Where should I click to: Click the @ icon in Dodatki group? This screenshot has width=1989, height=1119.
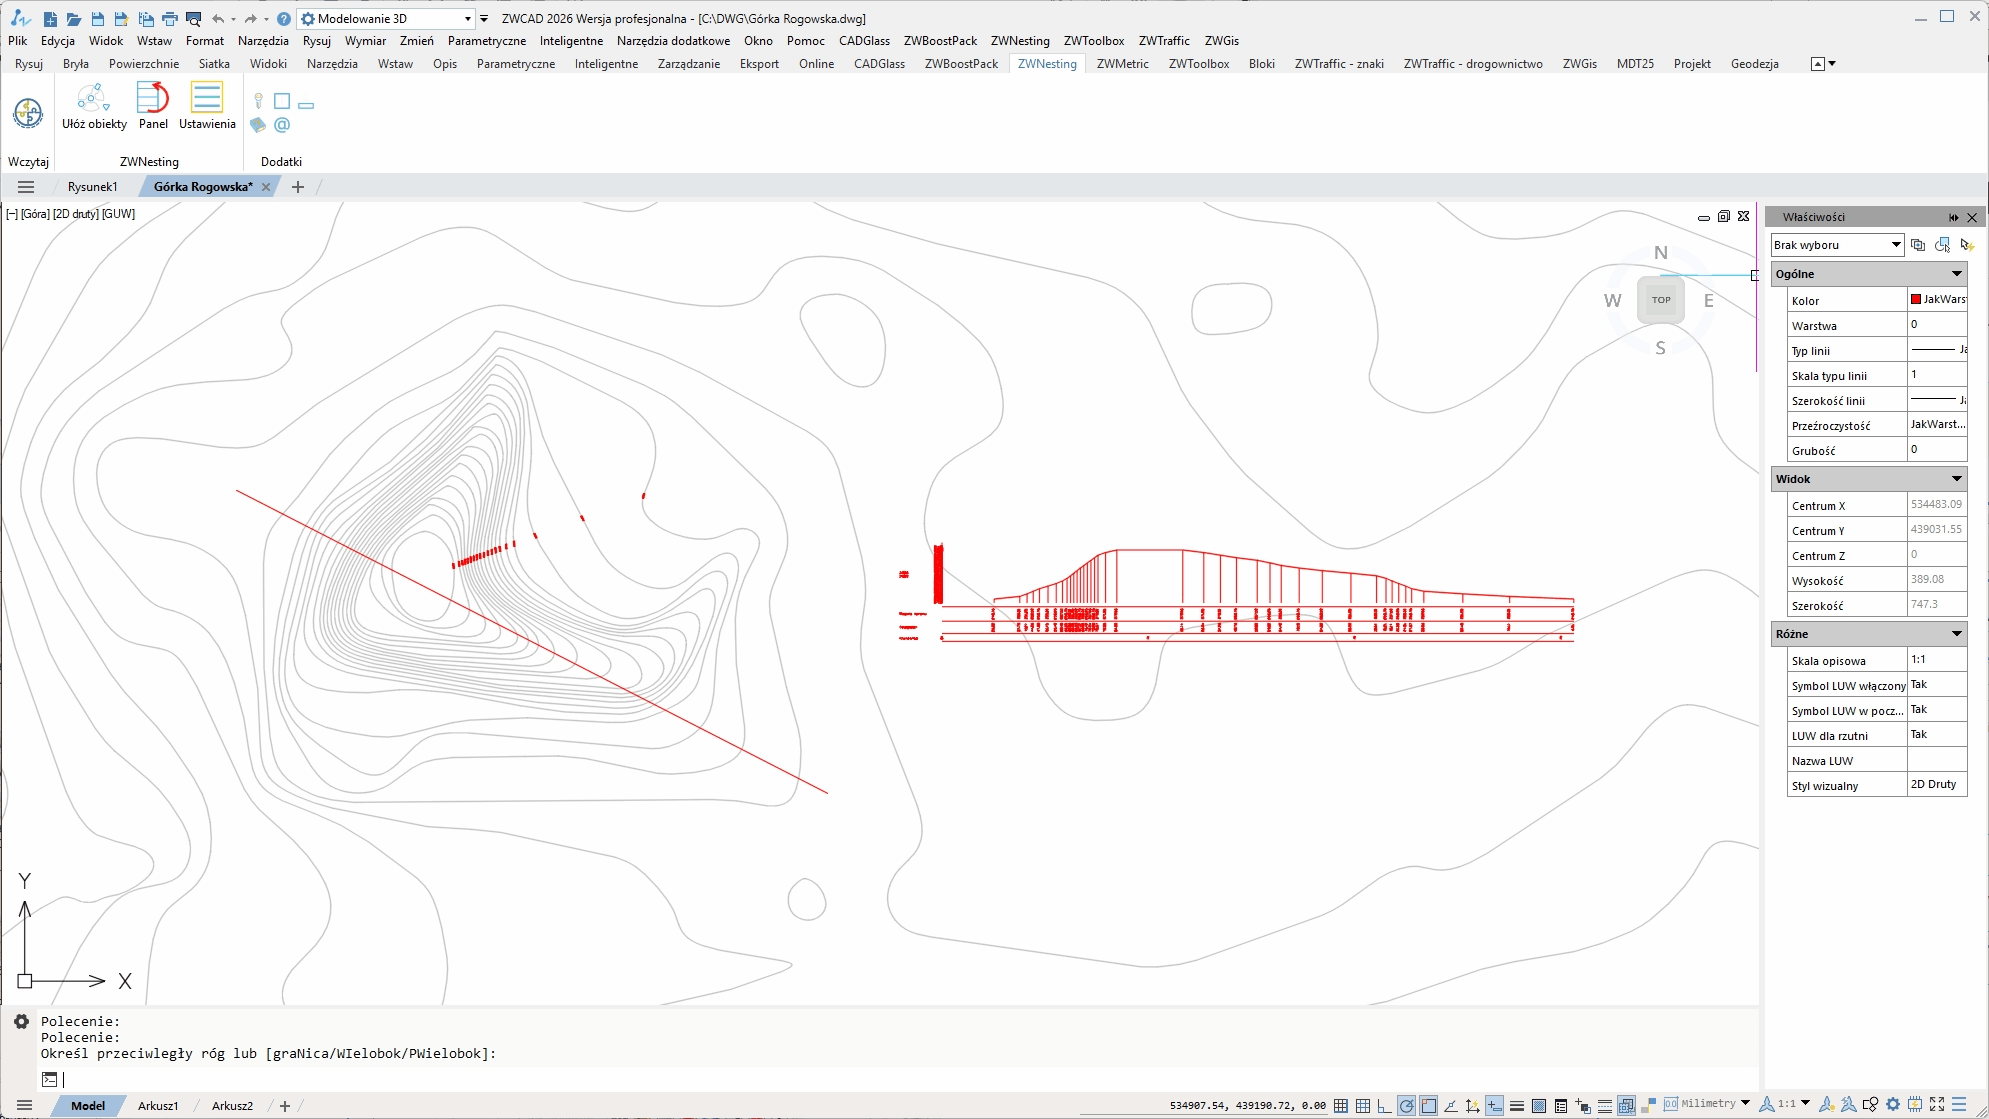[282, 125]
